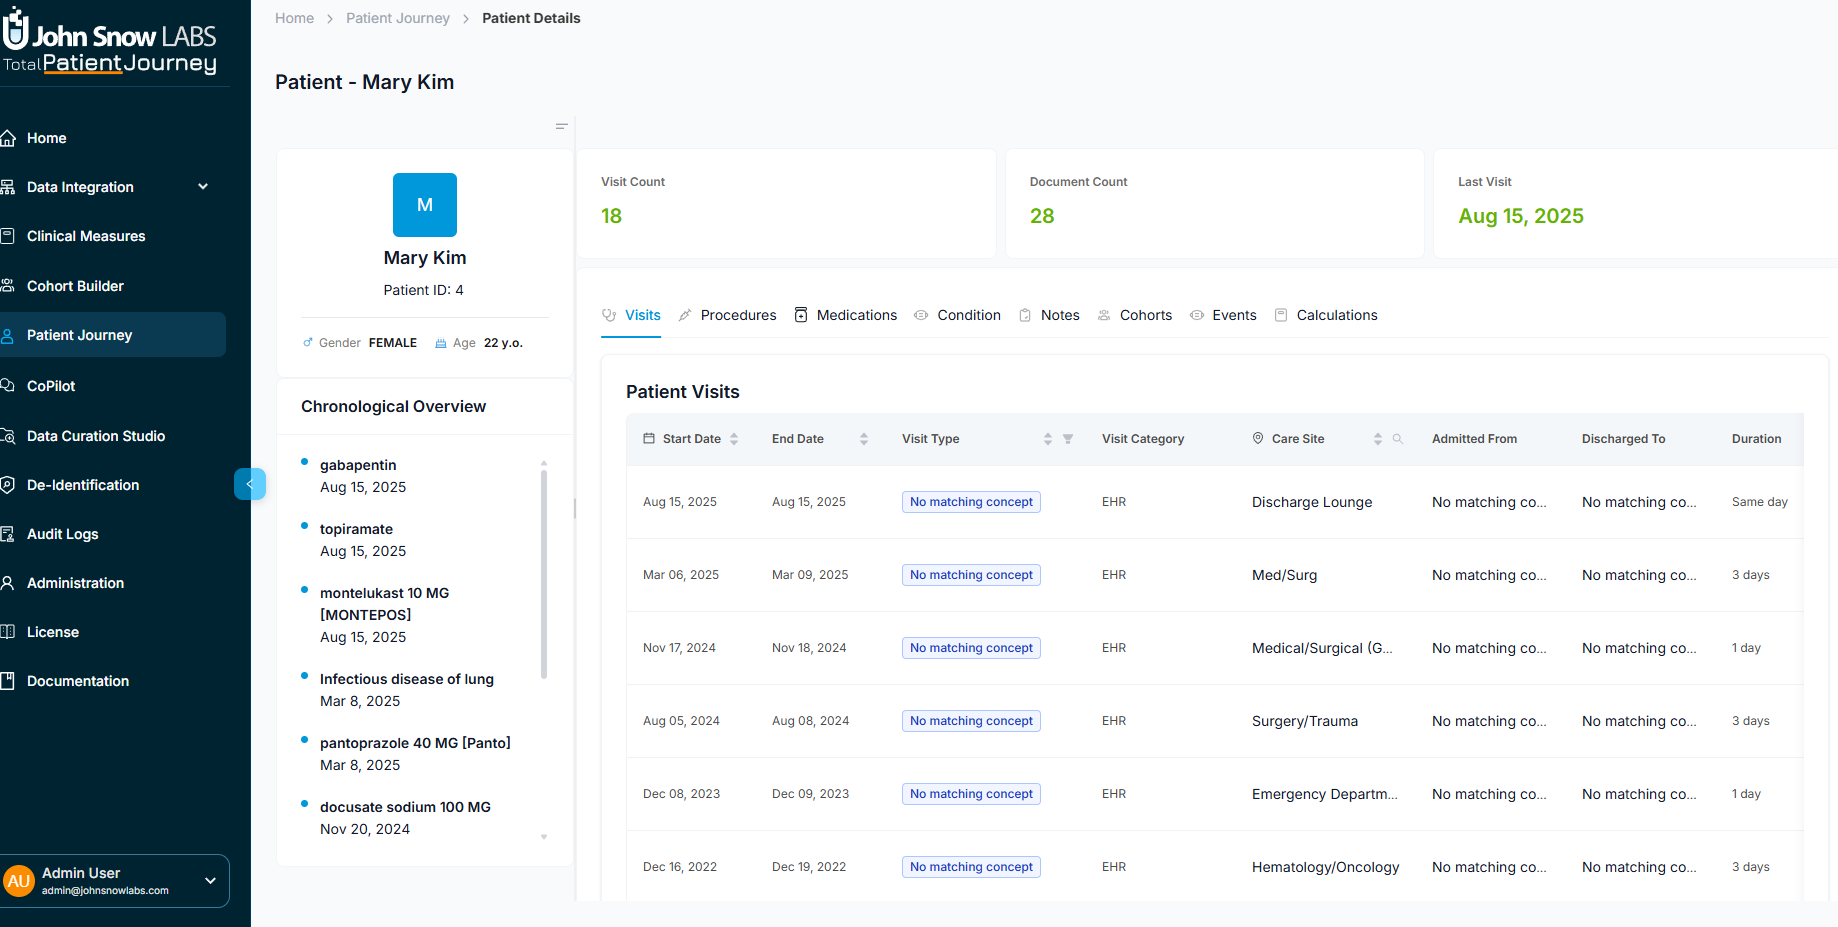Open the De-Identification section
1838x927 pixels.
pyautogui.click(x=84, y=485)
